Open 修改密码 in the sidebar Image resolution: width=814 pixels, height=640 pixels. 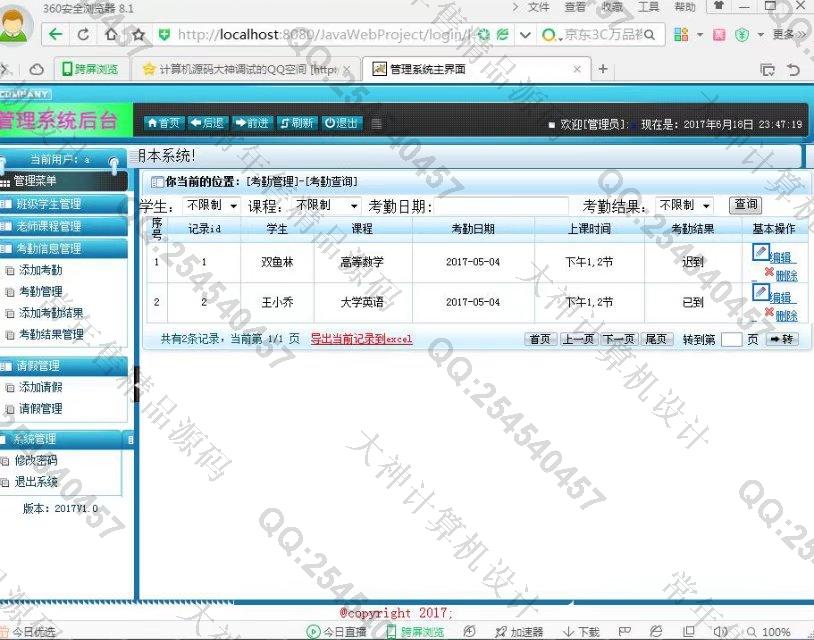[x=35, y=460]
